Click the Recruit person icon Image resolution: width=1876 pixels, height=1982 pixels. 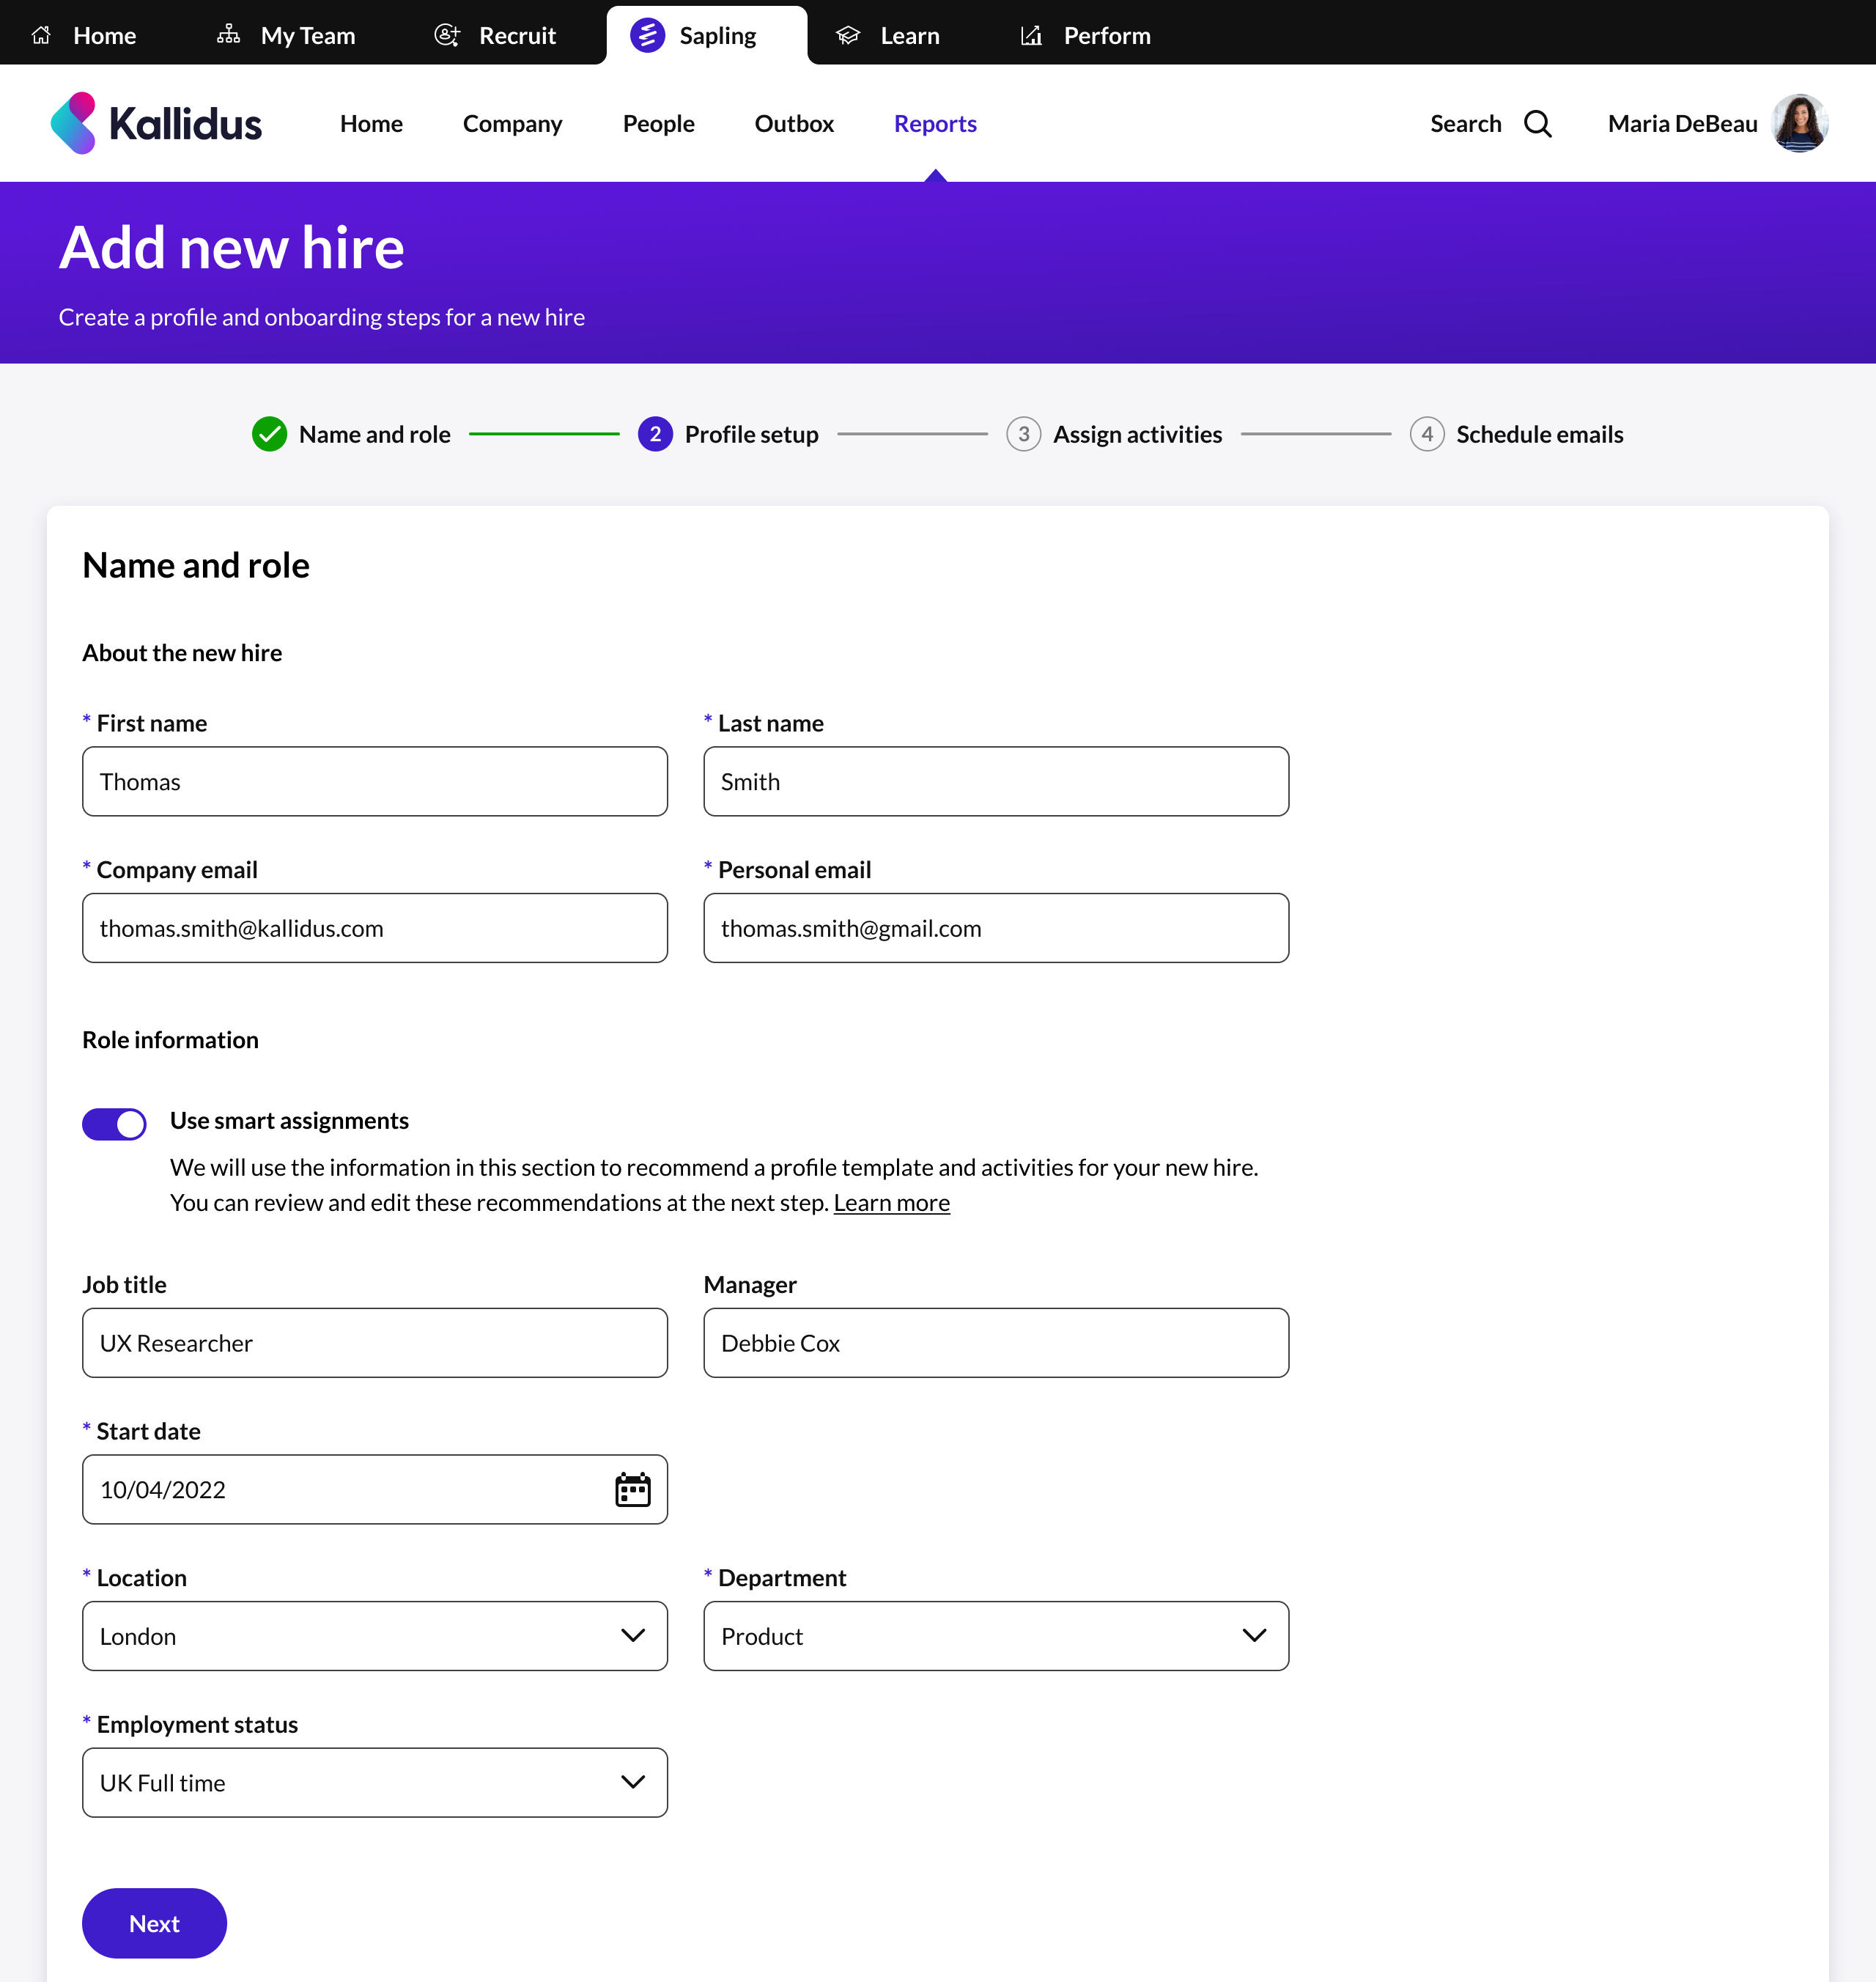(447, 35)
